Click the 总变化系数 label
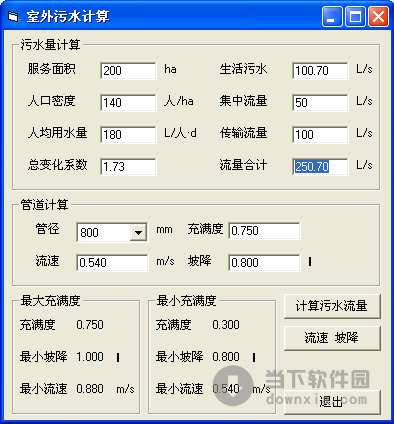This screenshot has width=394, height=424. (x=58, y=165)
